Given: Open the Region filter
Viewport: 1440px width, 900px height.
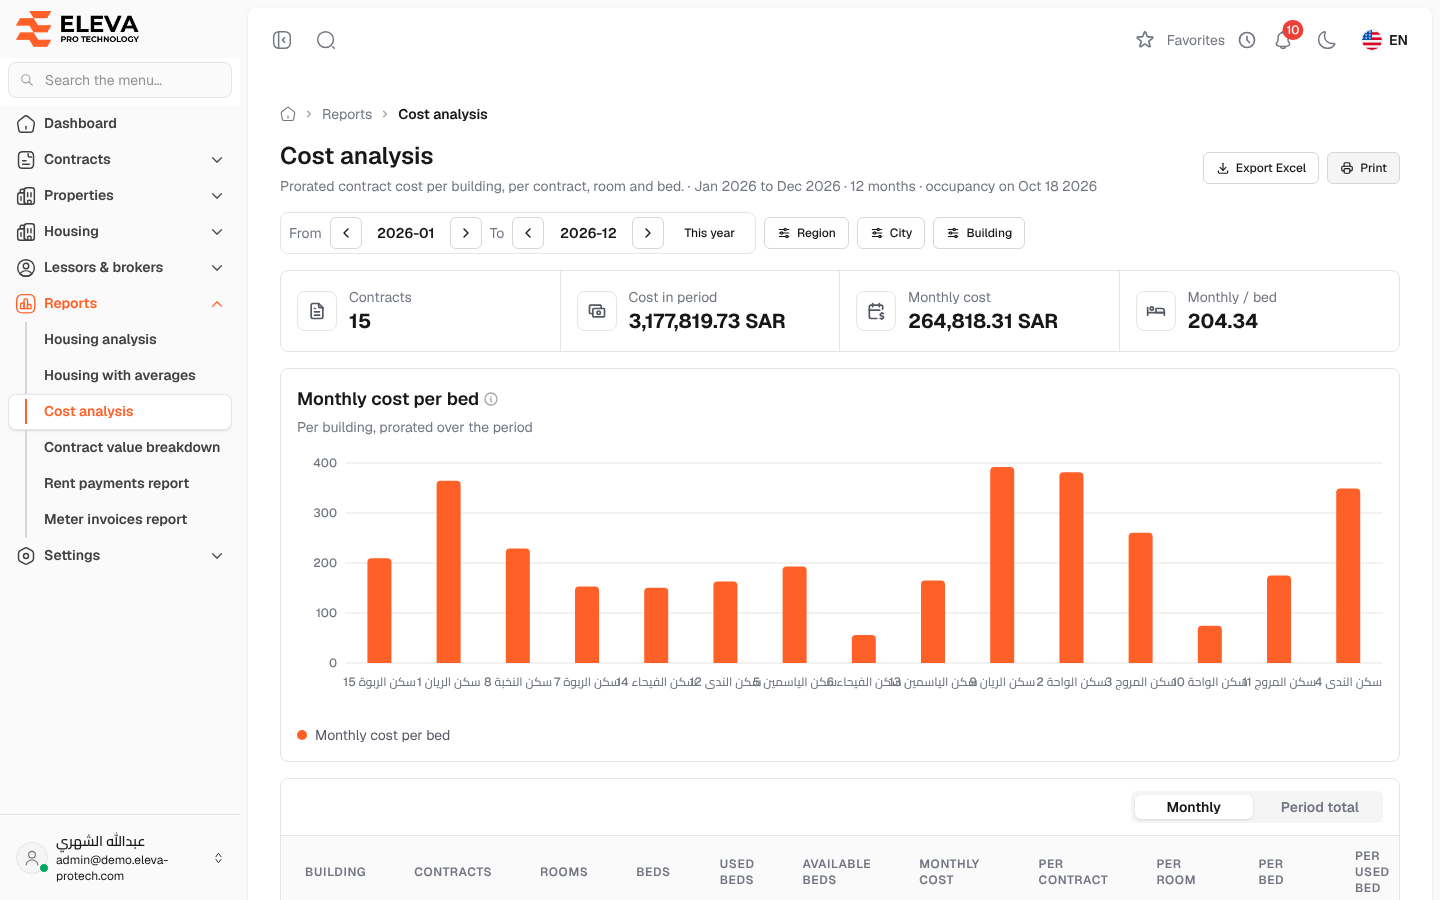Looking at the screenshot, I should tap(807, 233).
